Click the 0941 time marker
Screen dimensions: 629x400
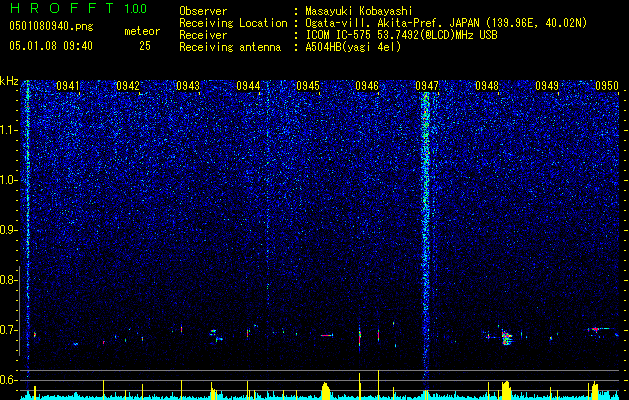click(68, 86)
